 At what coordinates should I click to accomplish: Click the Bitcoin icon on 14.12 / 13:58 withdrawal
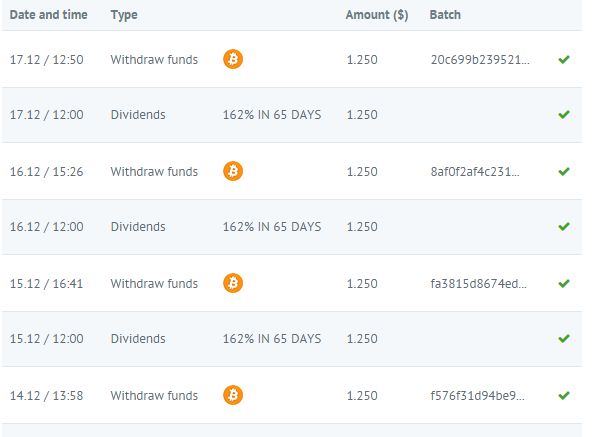click(233, 395)
